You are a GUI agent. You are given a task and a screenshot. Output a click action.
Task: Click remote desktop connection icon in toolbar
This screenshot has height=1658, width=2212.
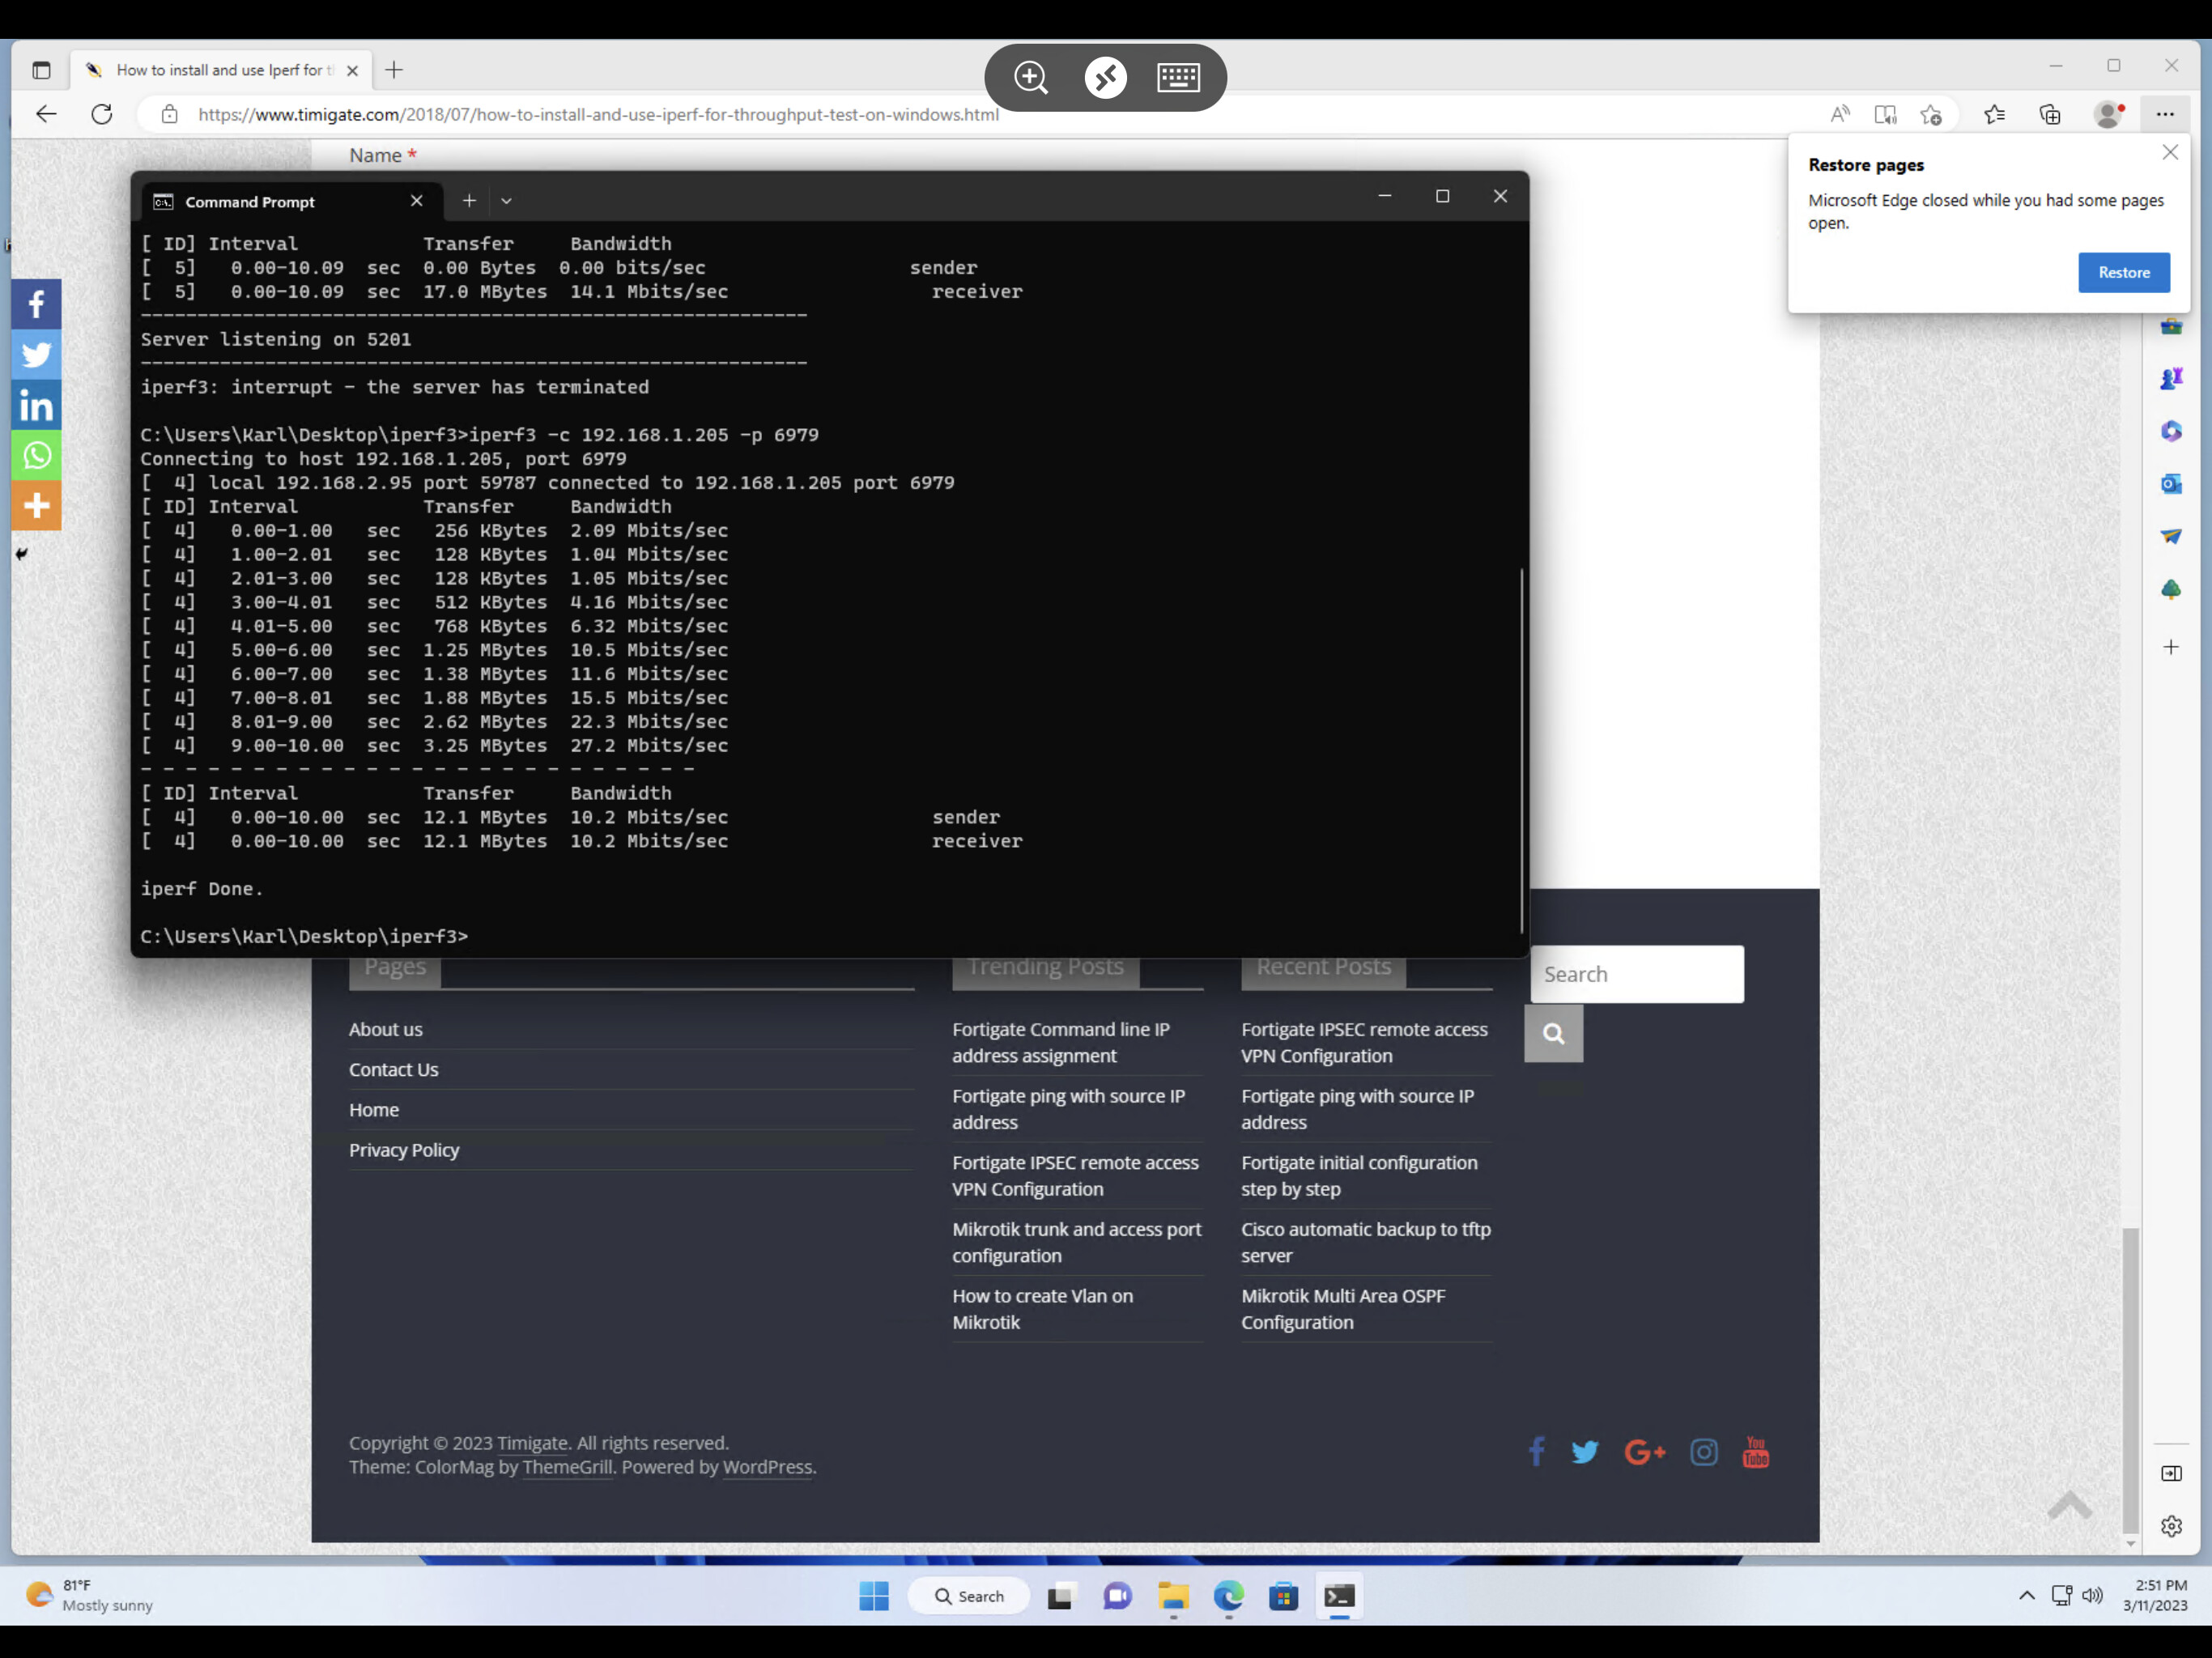1105,77
